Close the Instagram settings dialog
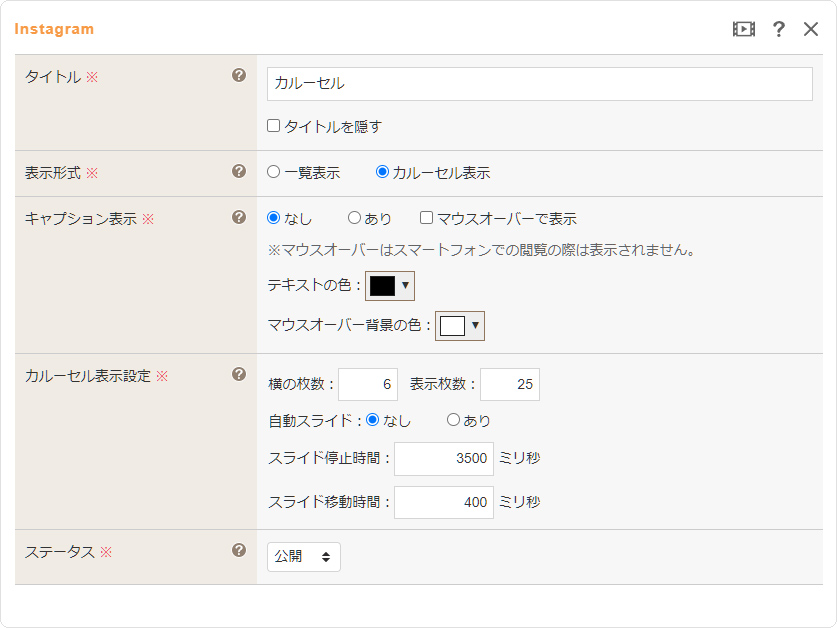 tap(811, 29)
